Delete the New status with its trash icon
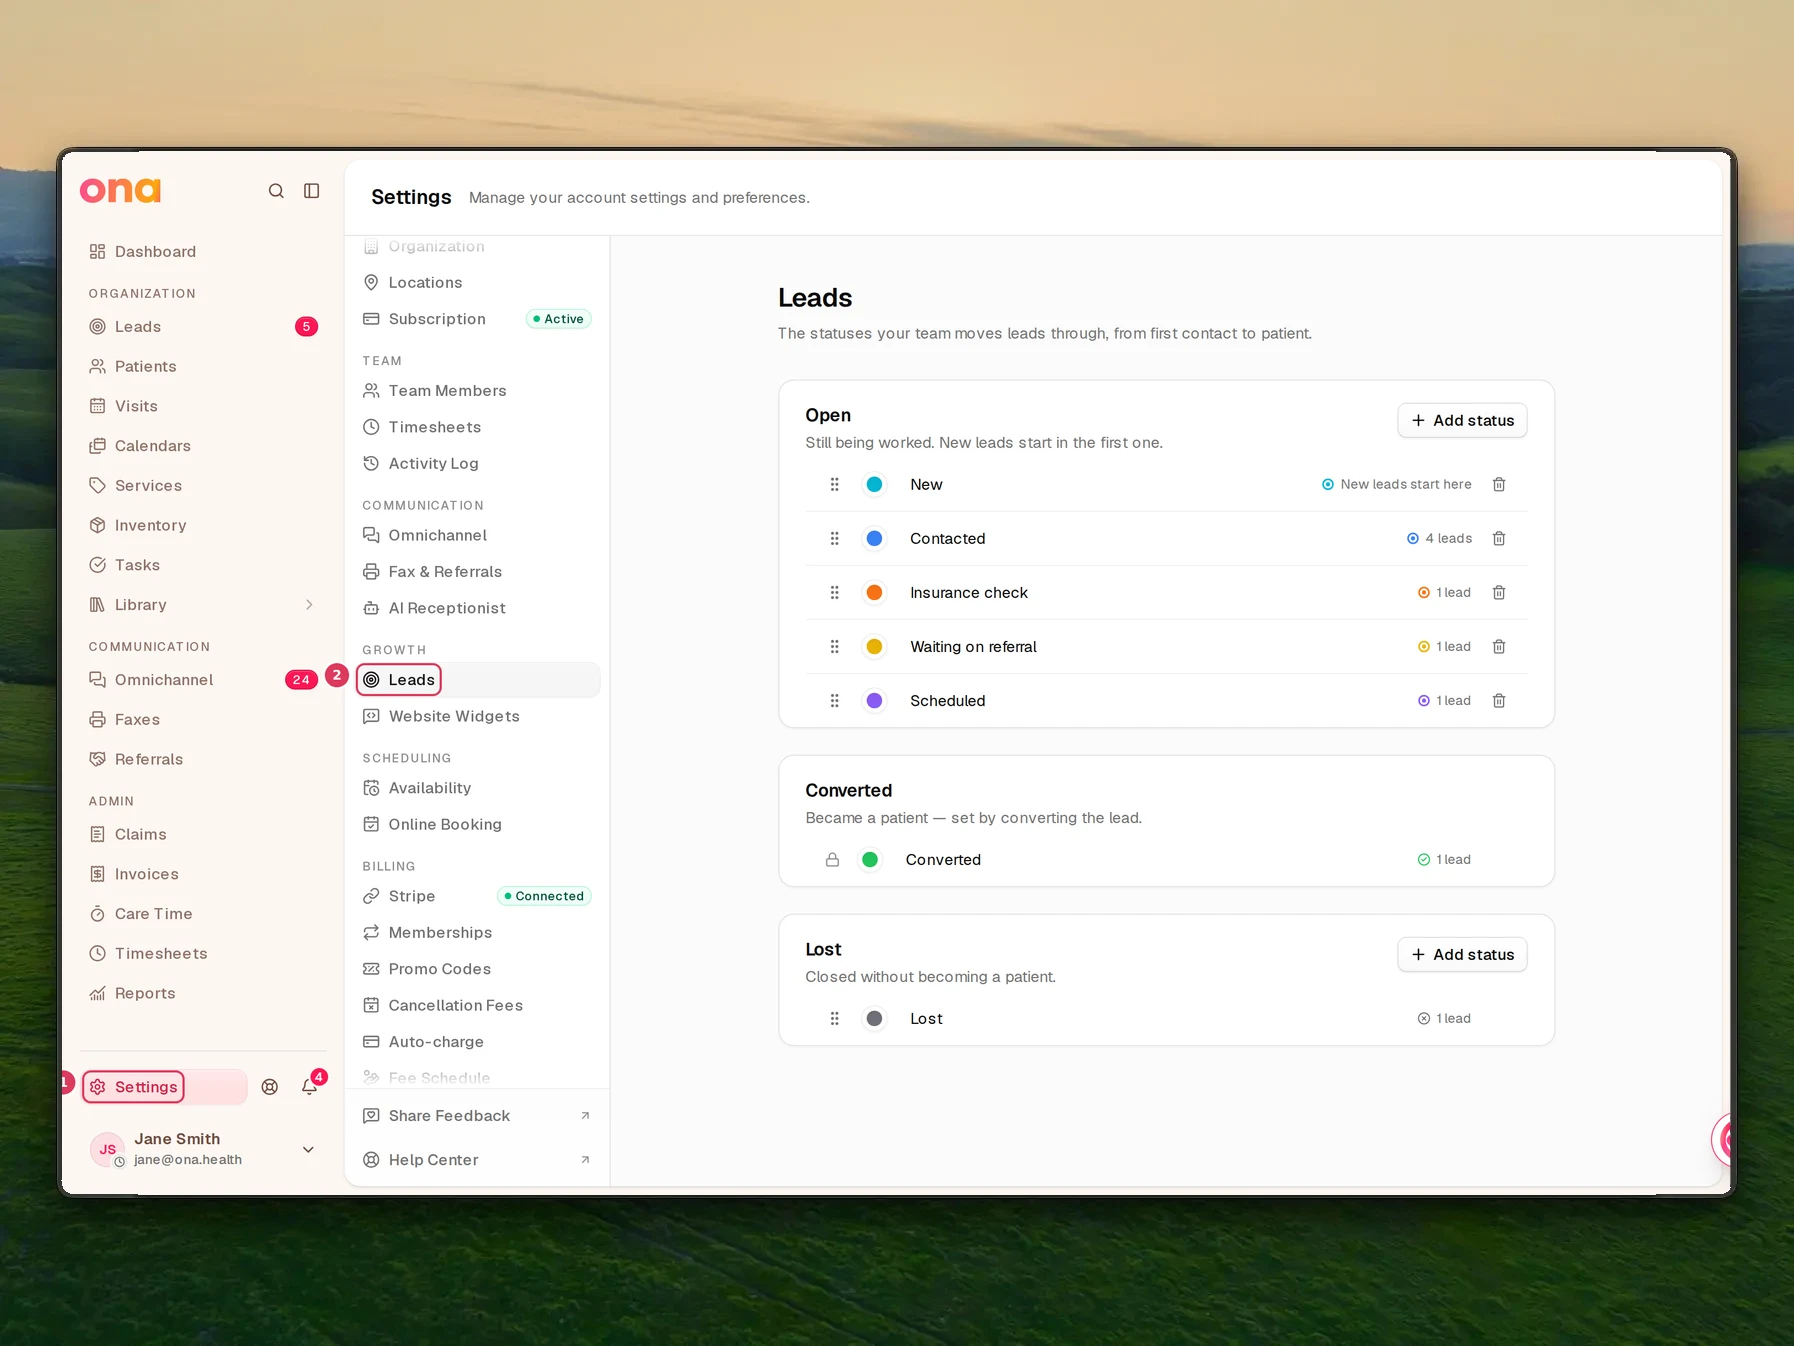Screen dimensions: 1794x1346 click(1499, 484)
